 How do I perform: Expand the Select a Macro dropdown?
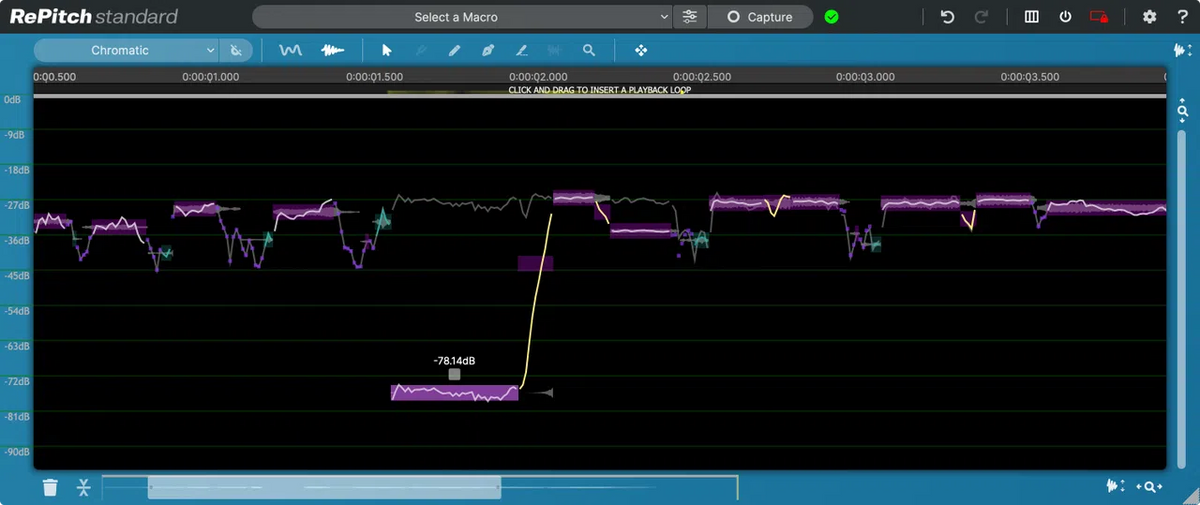[462, 17]
